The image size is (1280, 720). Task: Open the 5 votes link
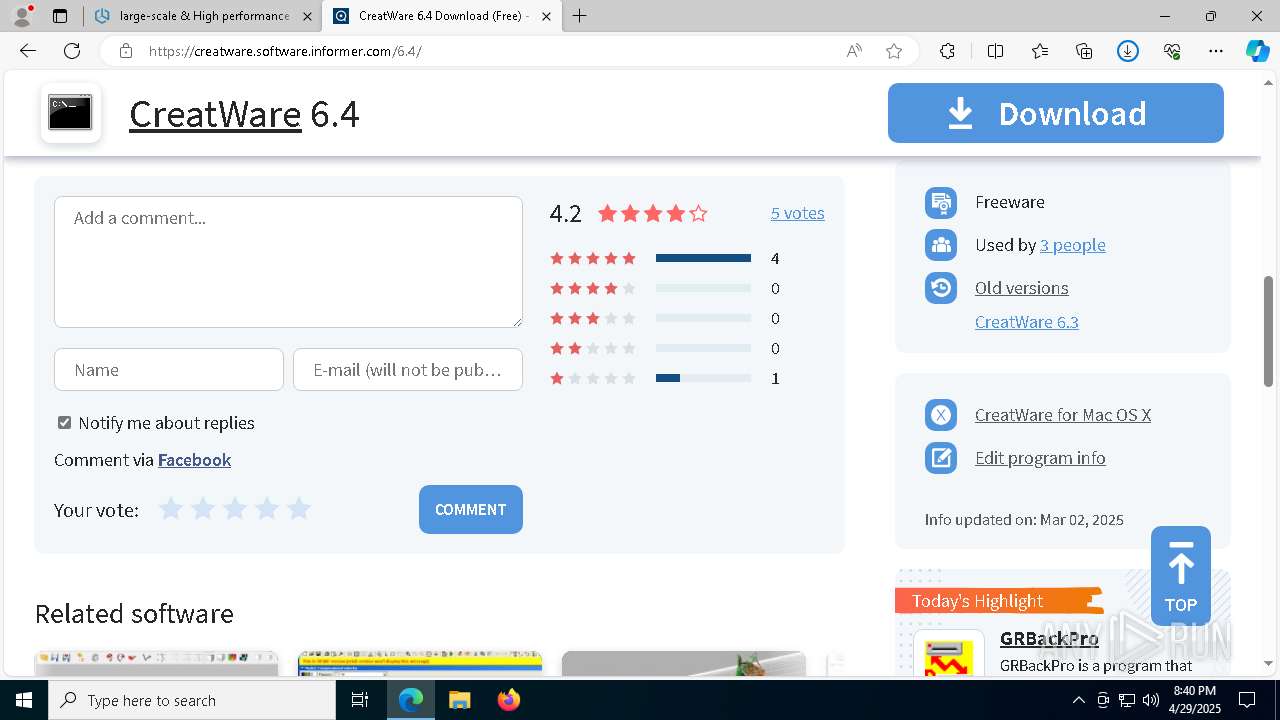[798, 213]
